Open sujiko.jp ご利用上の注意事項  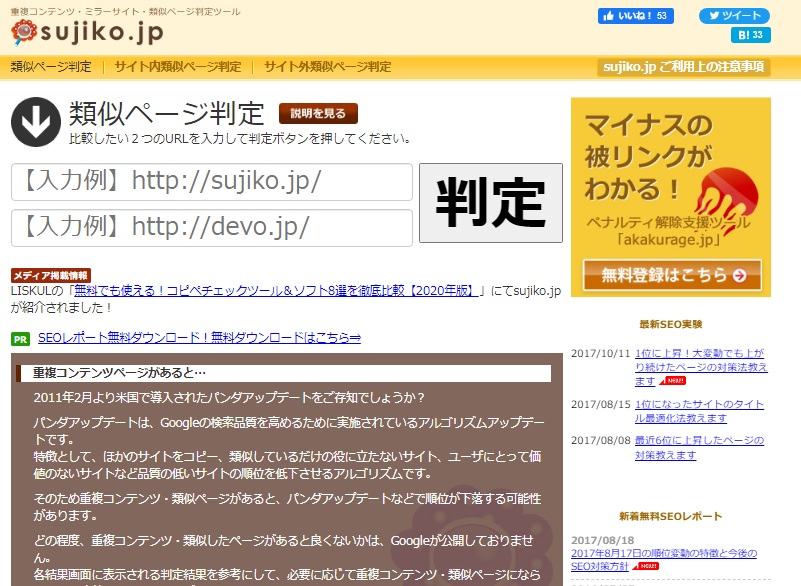[684, 67]
